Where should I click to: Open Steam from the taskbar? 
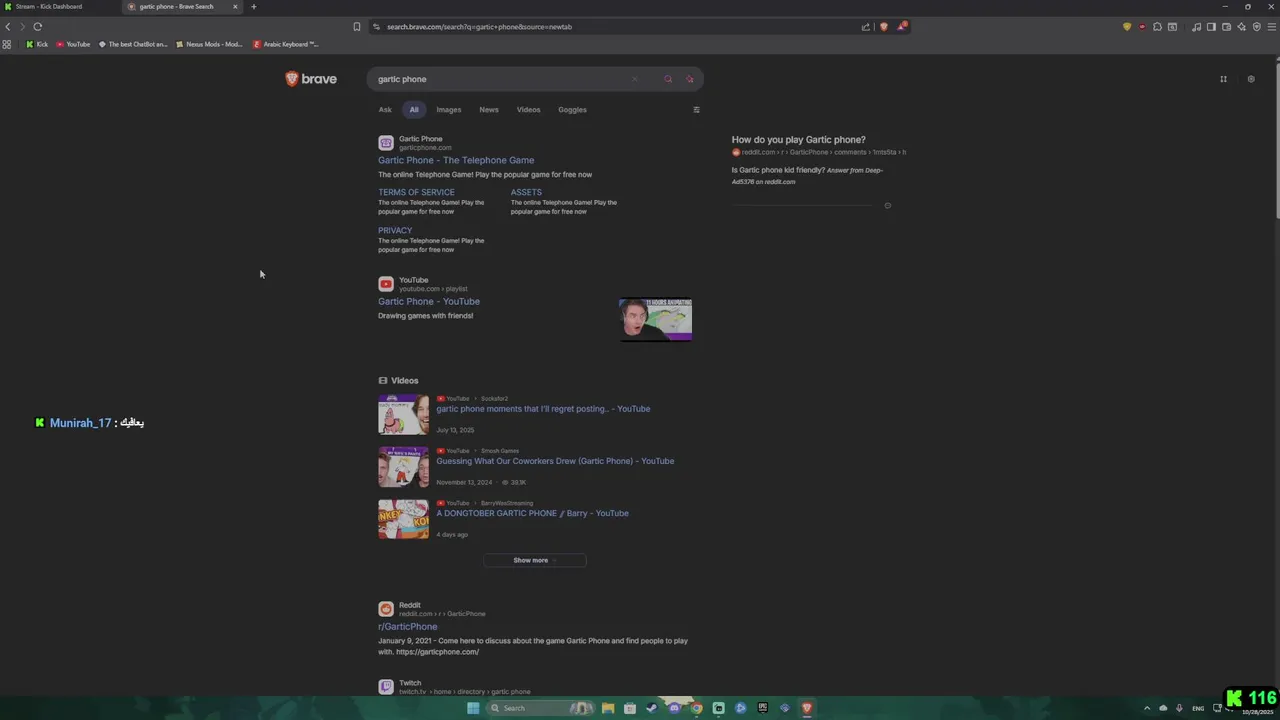(652, 708)
